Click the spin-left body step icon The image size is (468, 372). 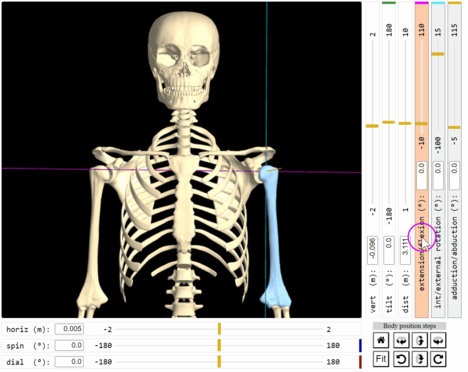tap(401, 340)
